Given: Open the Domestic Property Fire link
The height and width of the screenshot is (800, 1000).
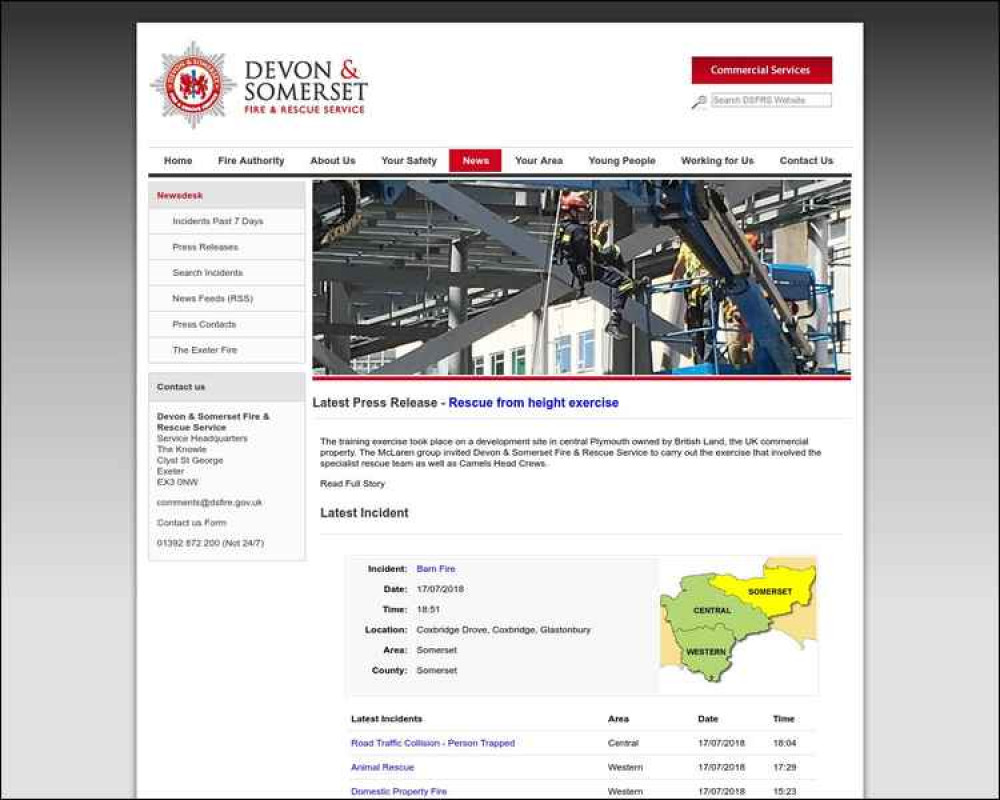Looking at the screenshot, I should [x=399, y=792].
